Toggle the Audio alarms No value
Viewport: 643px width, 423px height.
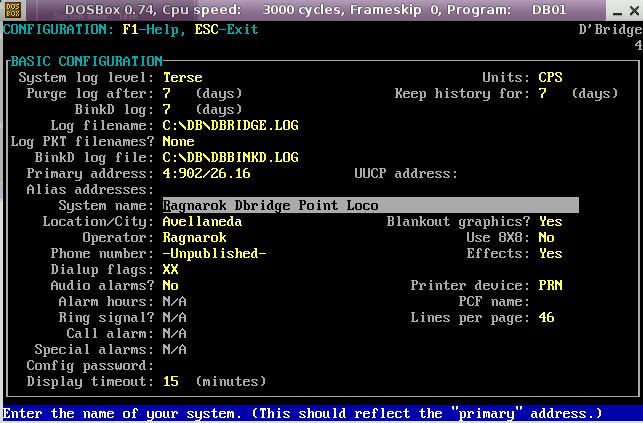[170, 285]
